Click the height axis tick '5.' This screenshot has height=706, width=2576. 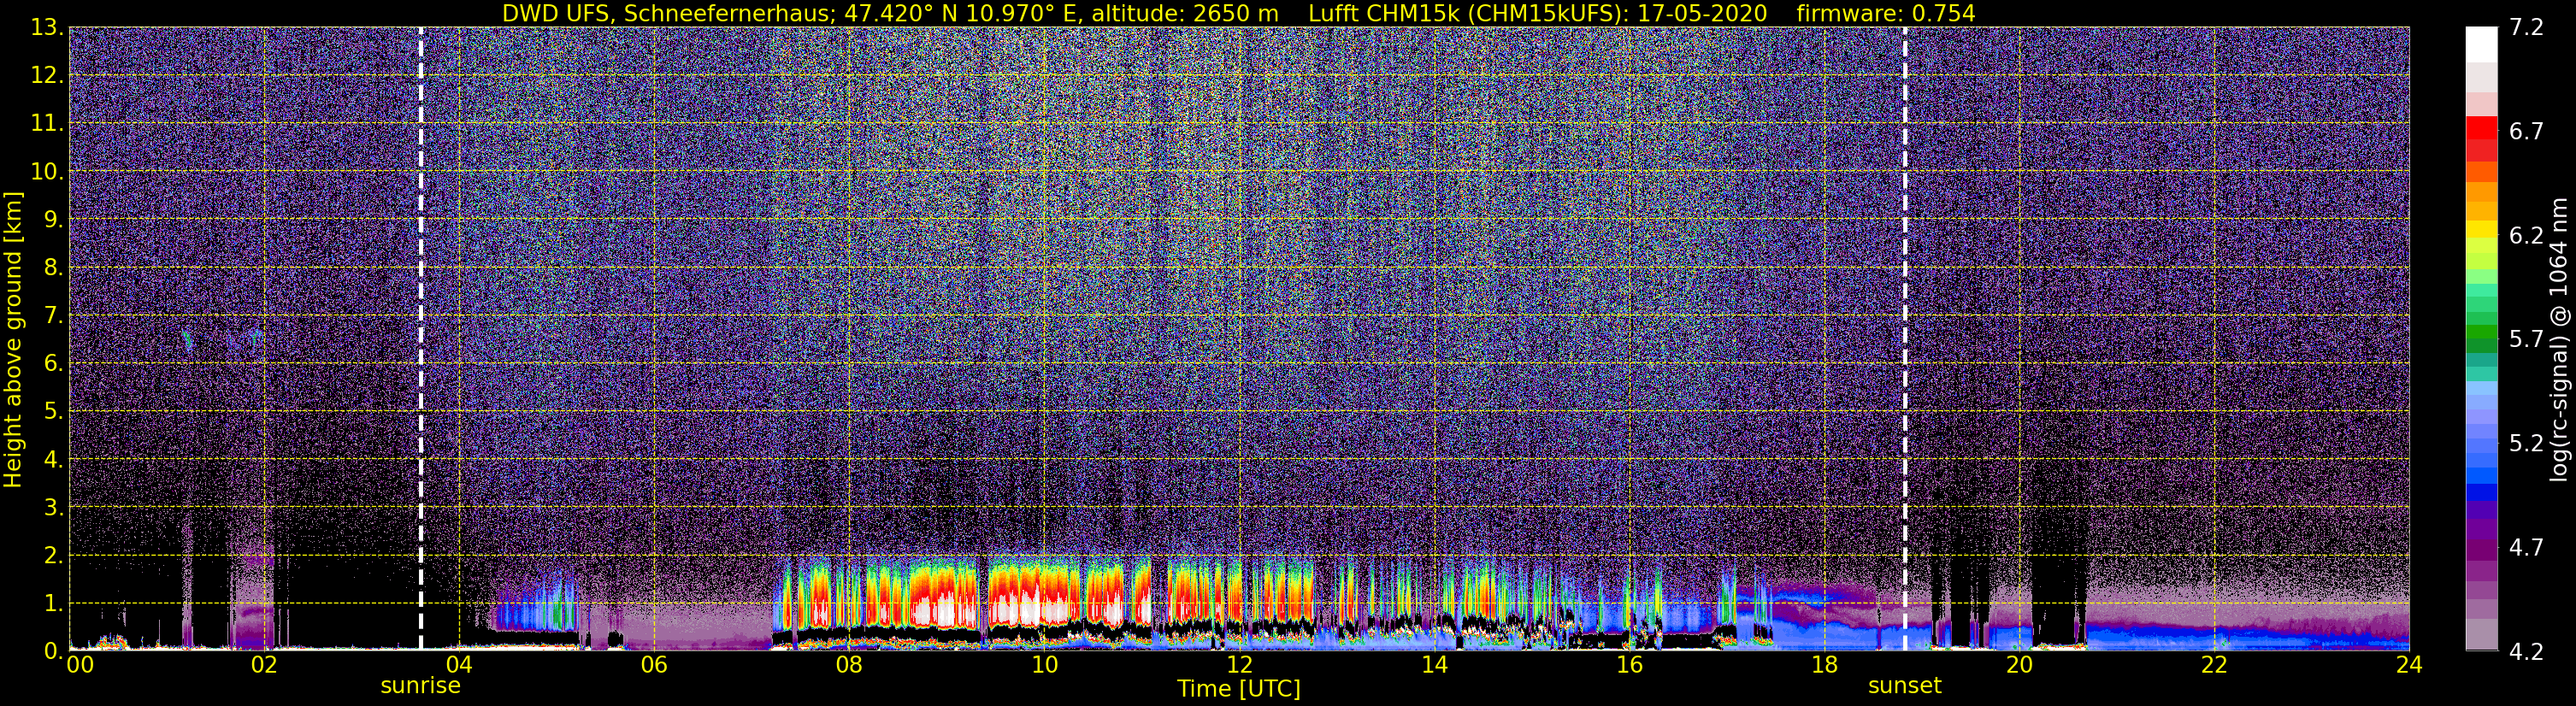coord(54,412)
